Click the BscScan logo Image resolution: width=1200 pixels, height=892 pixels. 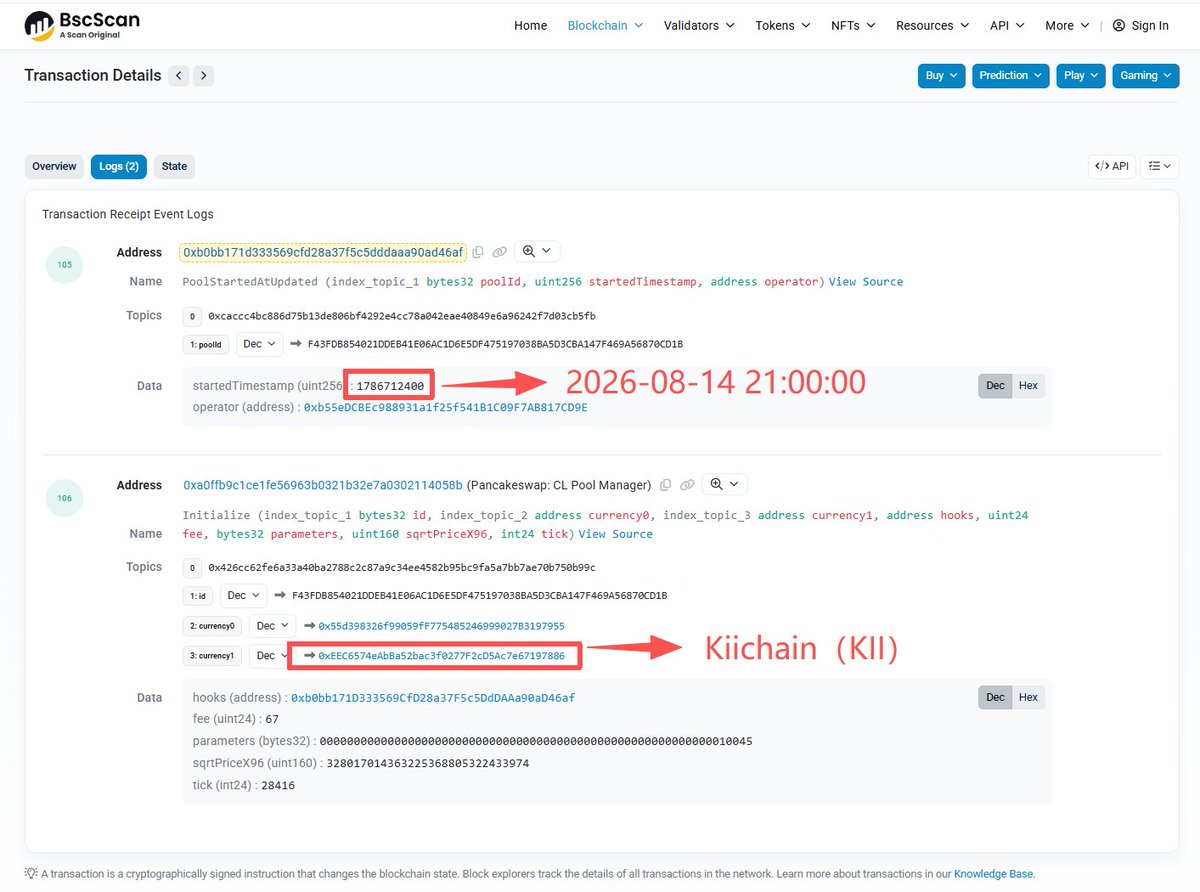click(x=82, y=25)
